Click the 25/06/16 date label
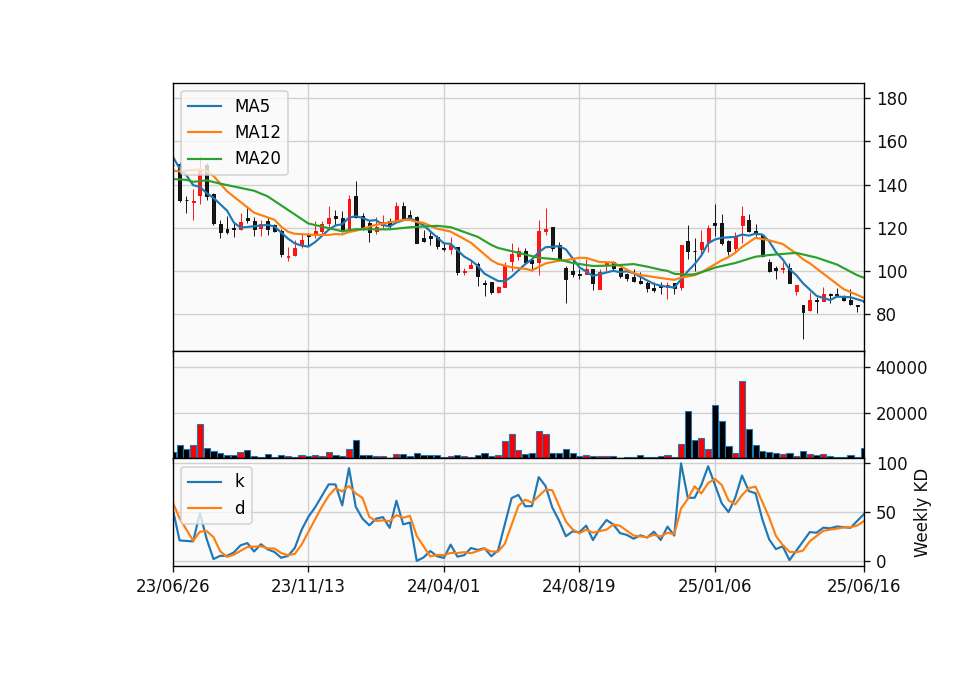The image size is (960, 690). pos(864,586)
